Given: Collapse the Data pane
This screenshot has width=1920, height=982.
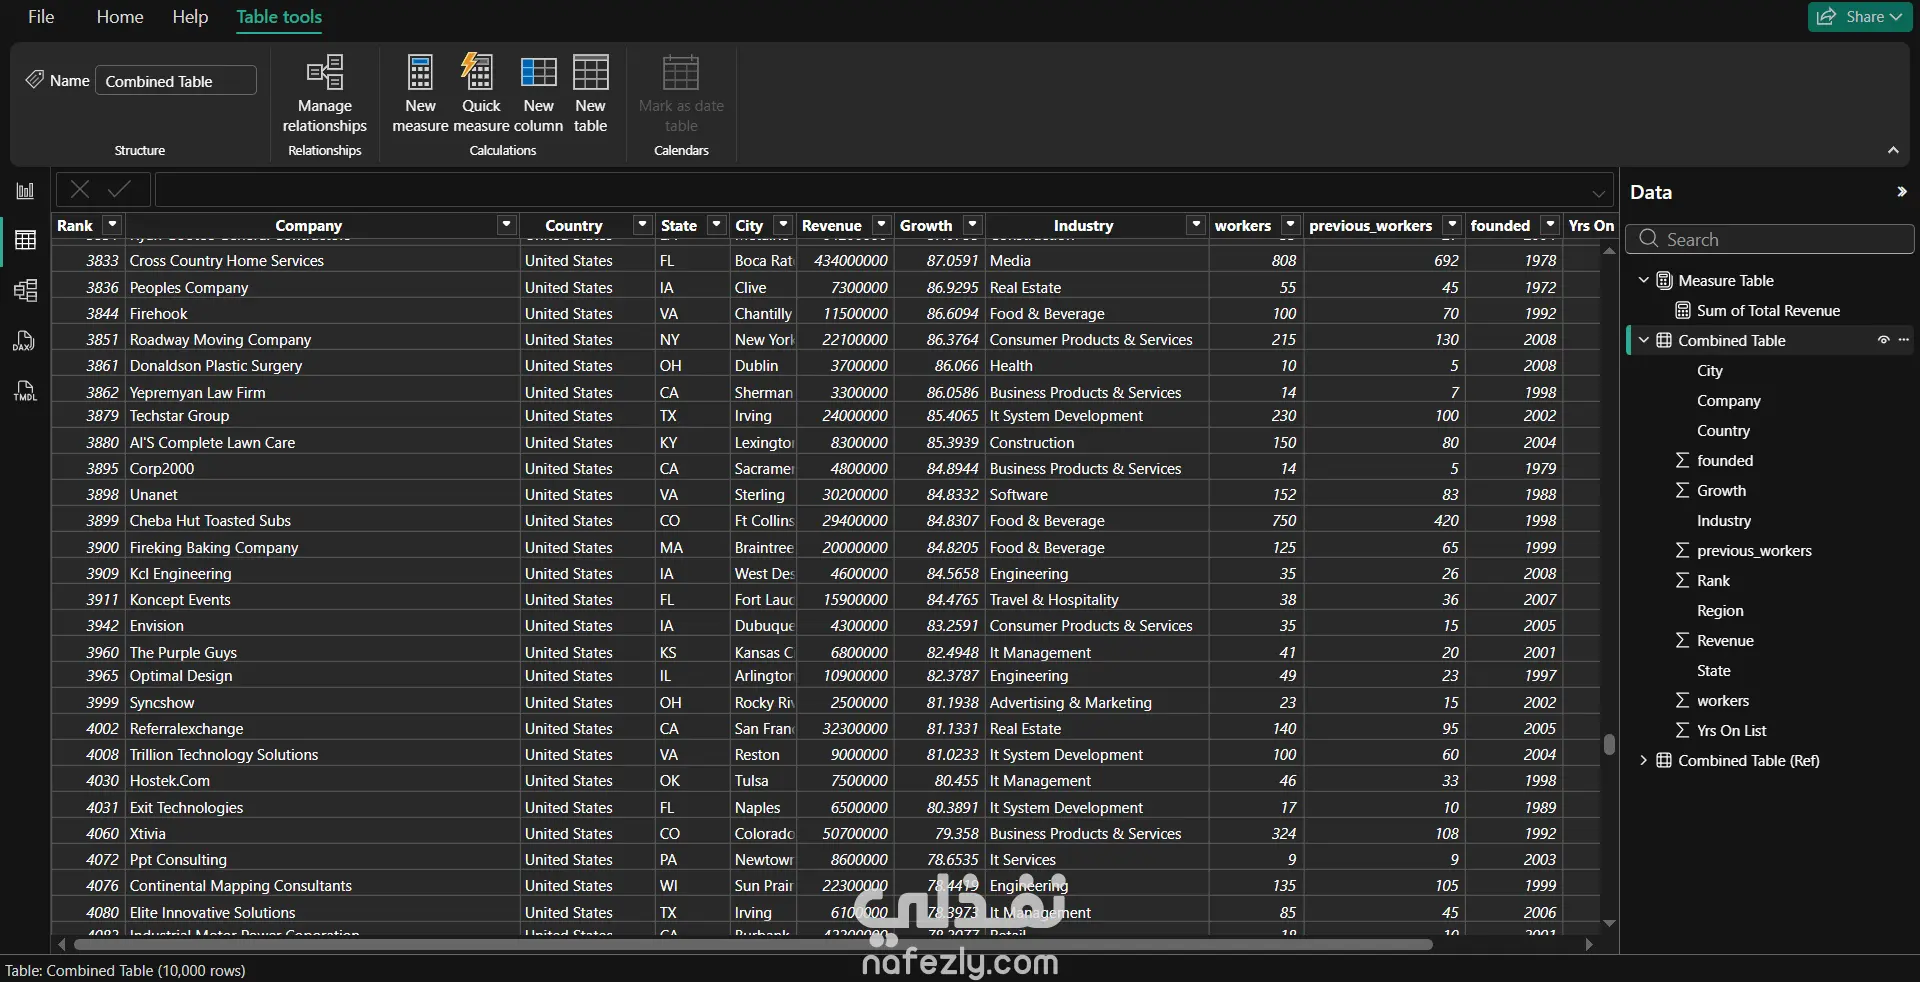Looking at the screenshot, I should click(x=1901, y=192).
